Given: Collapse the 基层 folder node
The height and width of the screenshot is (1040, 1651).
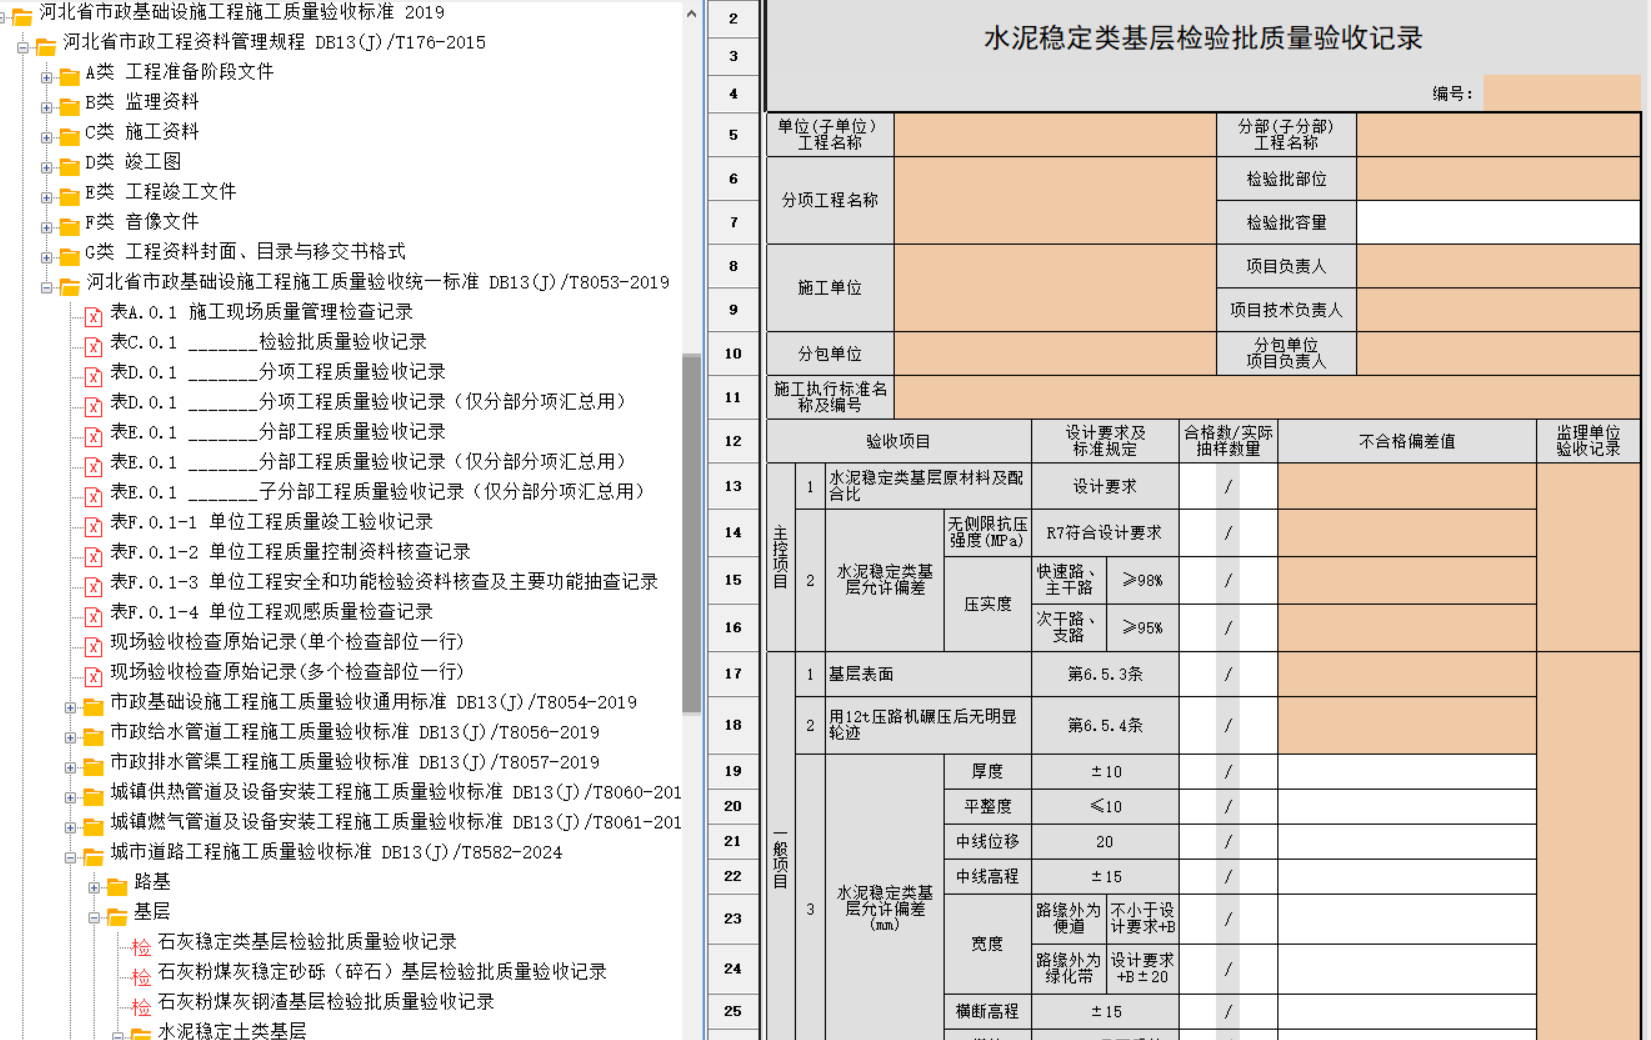Looking at the screenshot, I should click(x=94, y=918).
